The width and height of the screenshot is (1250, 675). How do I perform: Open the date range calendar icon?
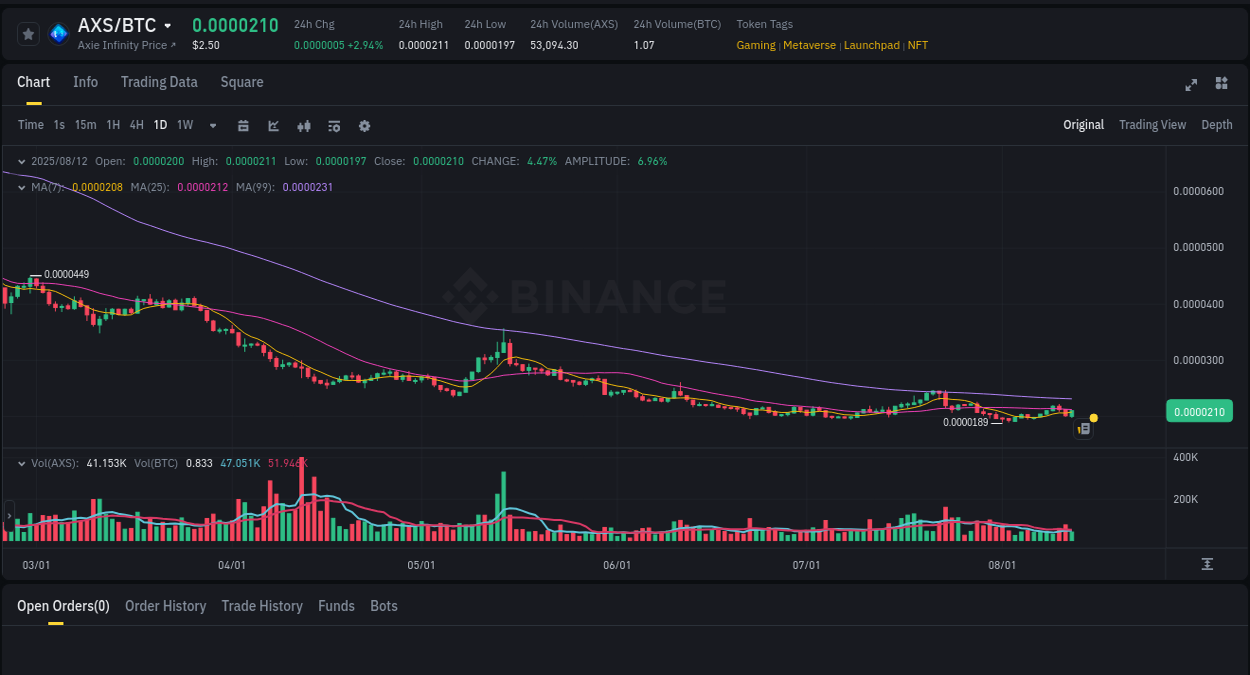point(243,125)
